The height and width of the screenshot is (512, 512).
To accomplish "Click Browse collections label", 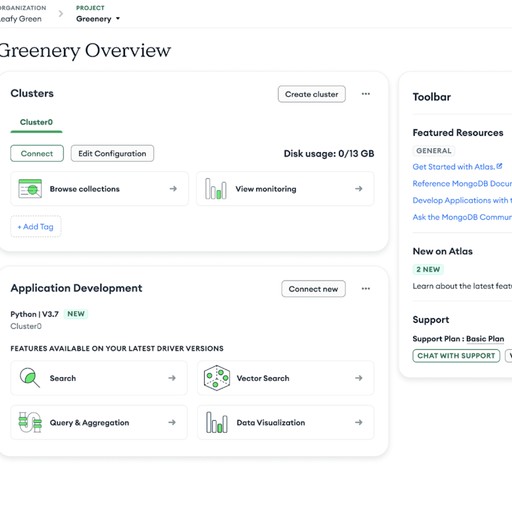I will coord(85,189).
